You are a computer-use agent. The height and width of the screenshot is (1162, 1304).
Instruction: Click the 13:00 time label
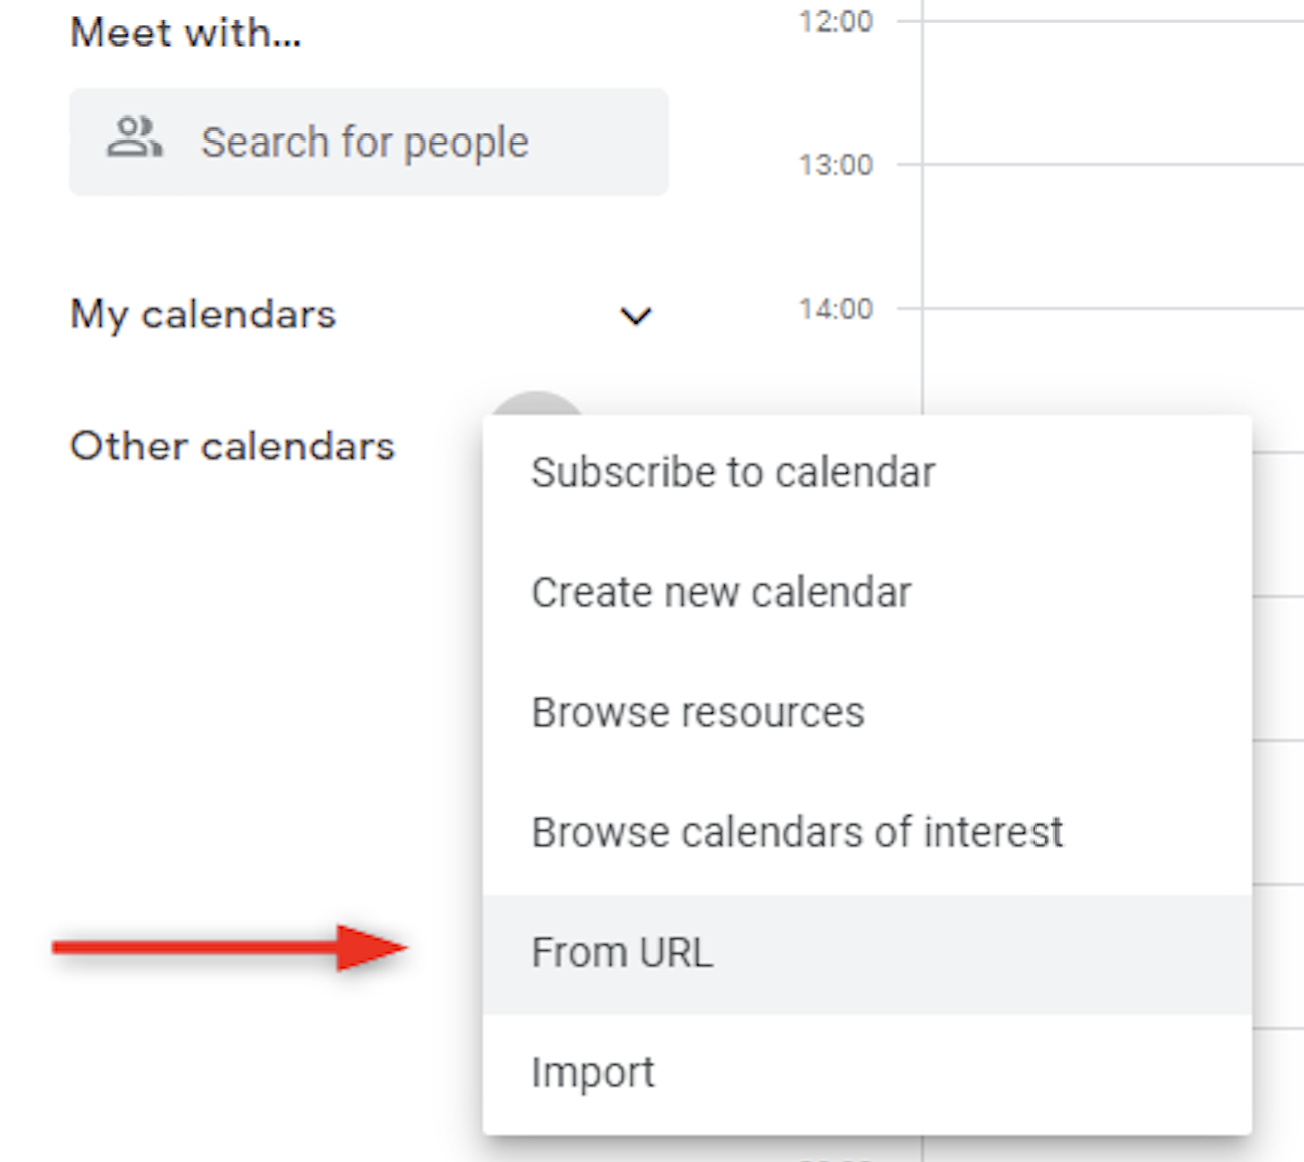click(836, 165)
